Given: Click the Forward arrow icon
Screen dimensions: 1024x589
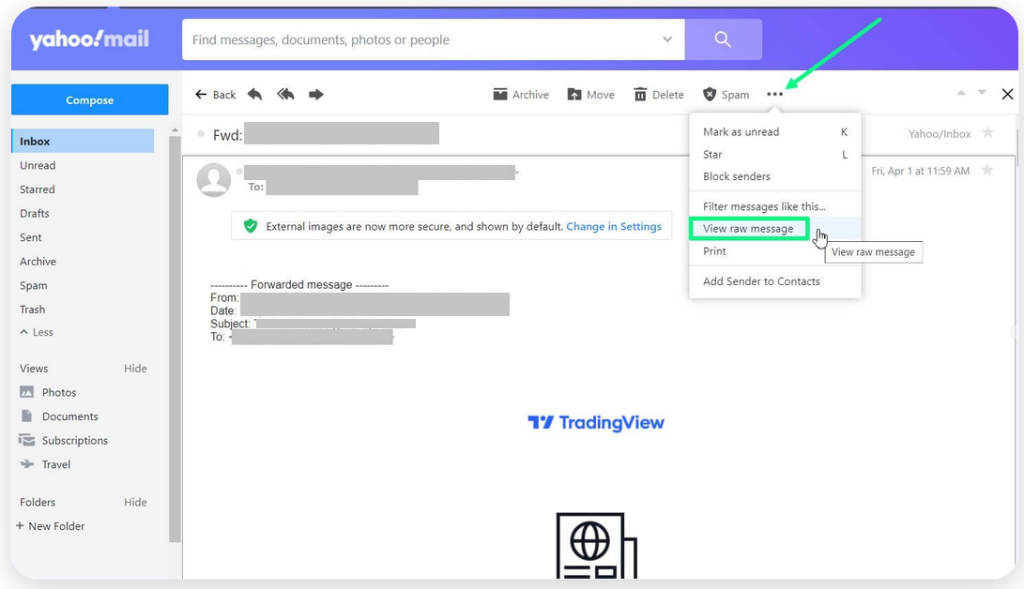Looking at the screenshot, I should 316,94.
